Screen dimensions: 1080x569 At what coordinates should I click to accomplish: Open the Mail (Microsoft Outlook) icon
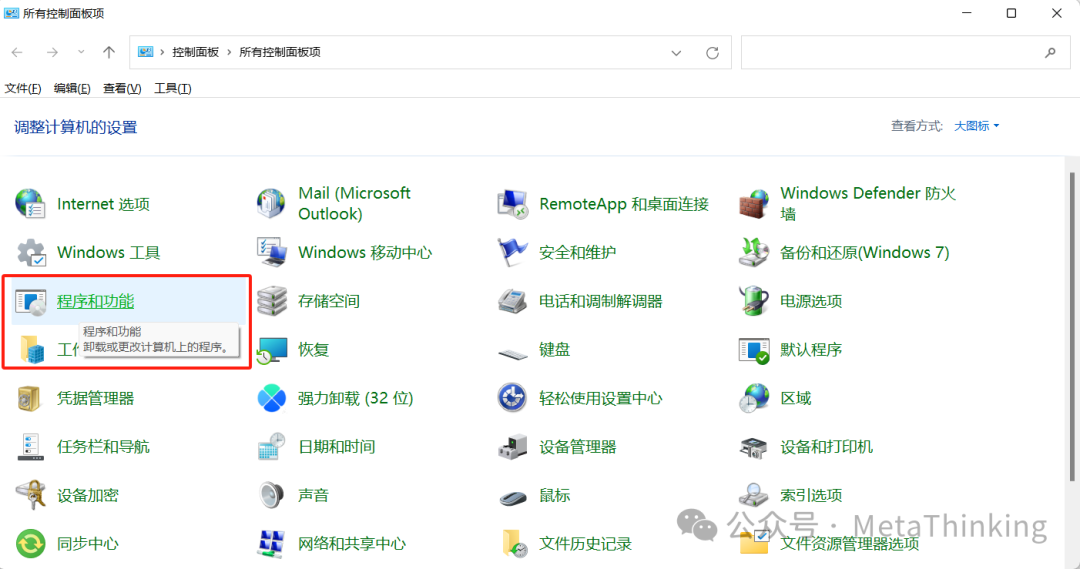point(271,204)
